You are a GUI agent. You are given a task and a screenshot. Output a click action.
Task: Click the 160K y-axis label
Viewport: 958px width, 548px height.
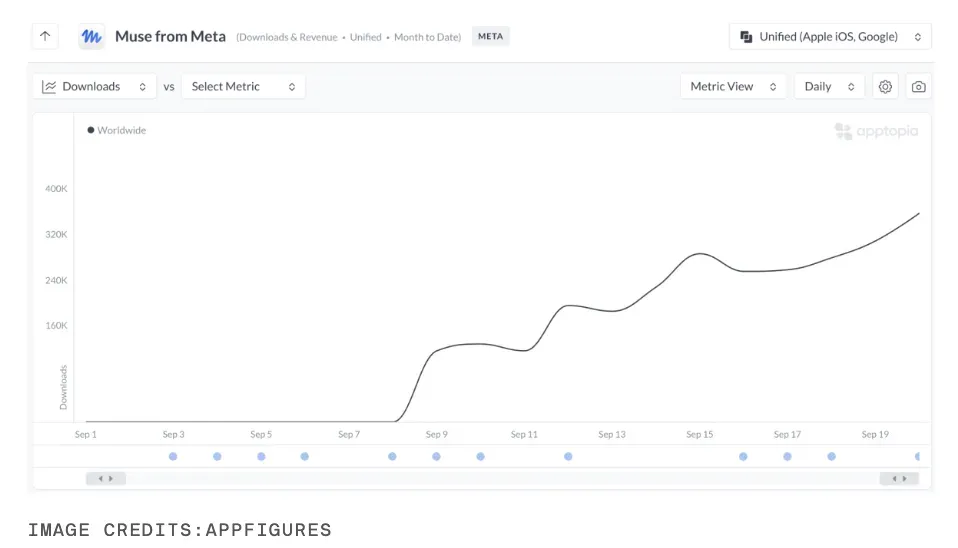click(56, 326)
